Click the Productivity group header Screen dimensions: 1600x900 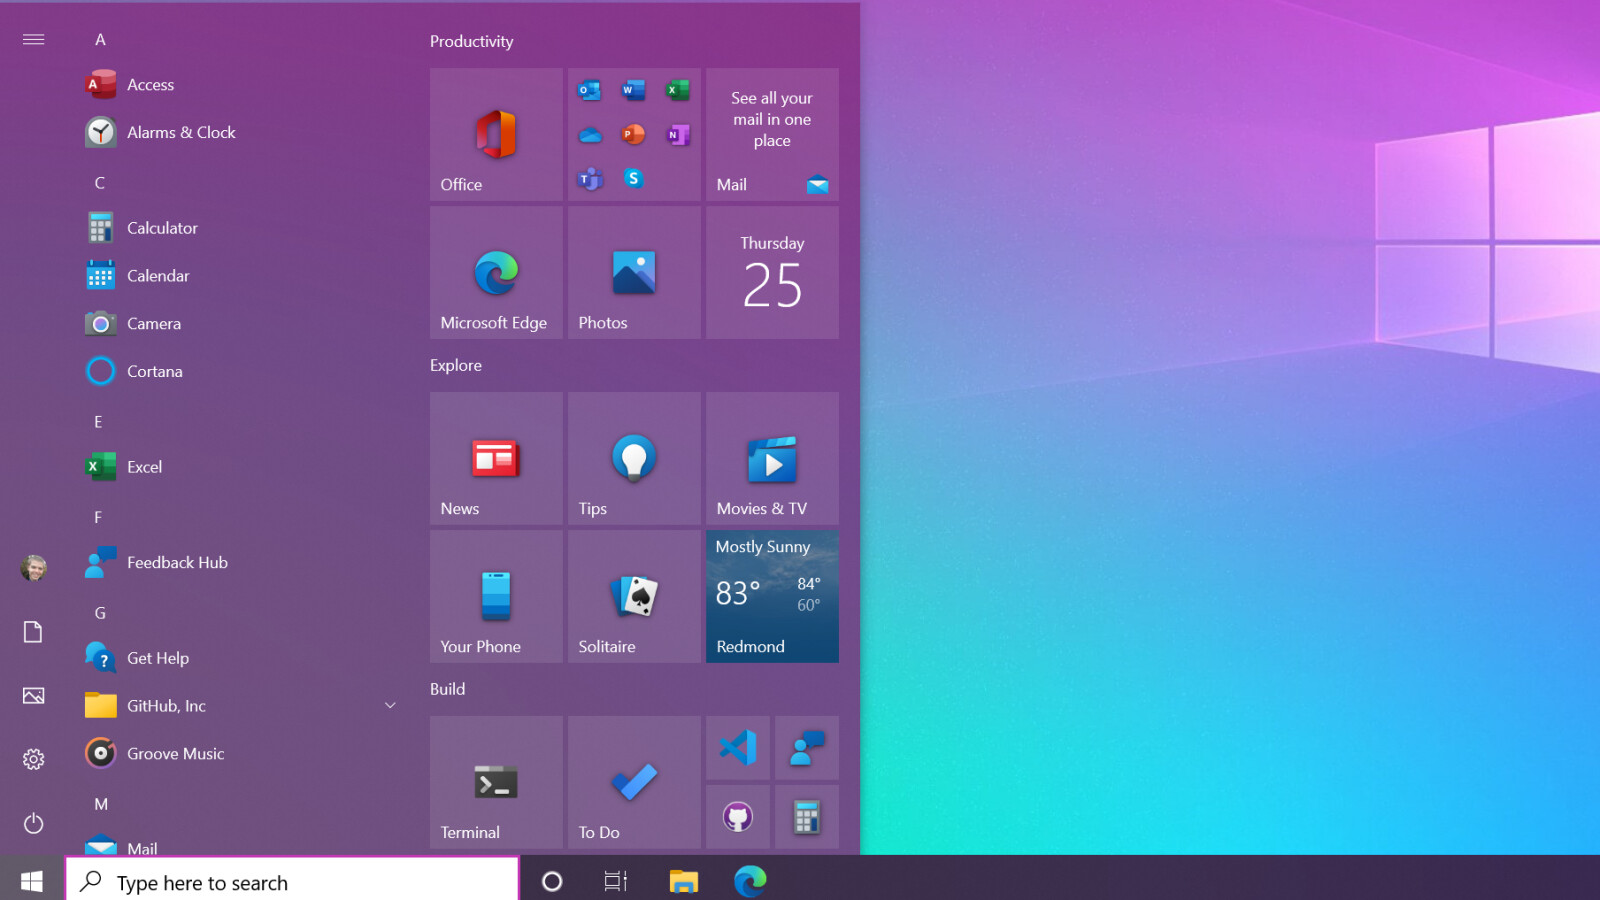[471, 41]
